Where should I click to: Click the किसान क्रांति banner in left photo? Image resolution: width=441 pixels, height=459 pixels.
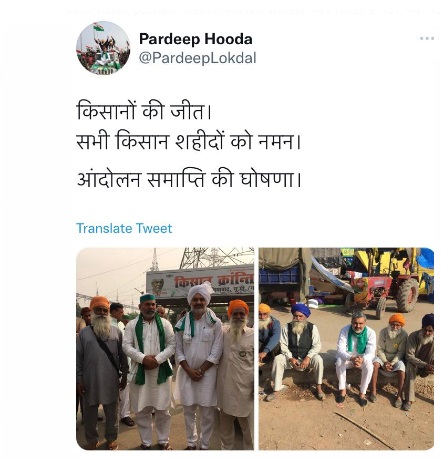200,282
